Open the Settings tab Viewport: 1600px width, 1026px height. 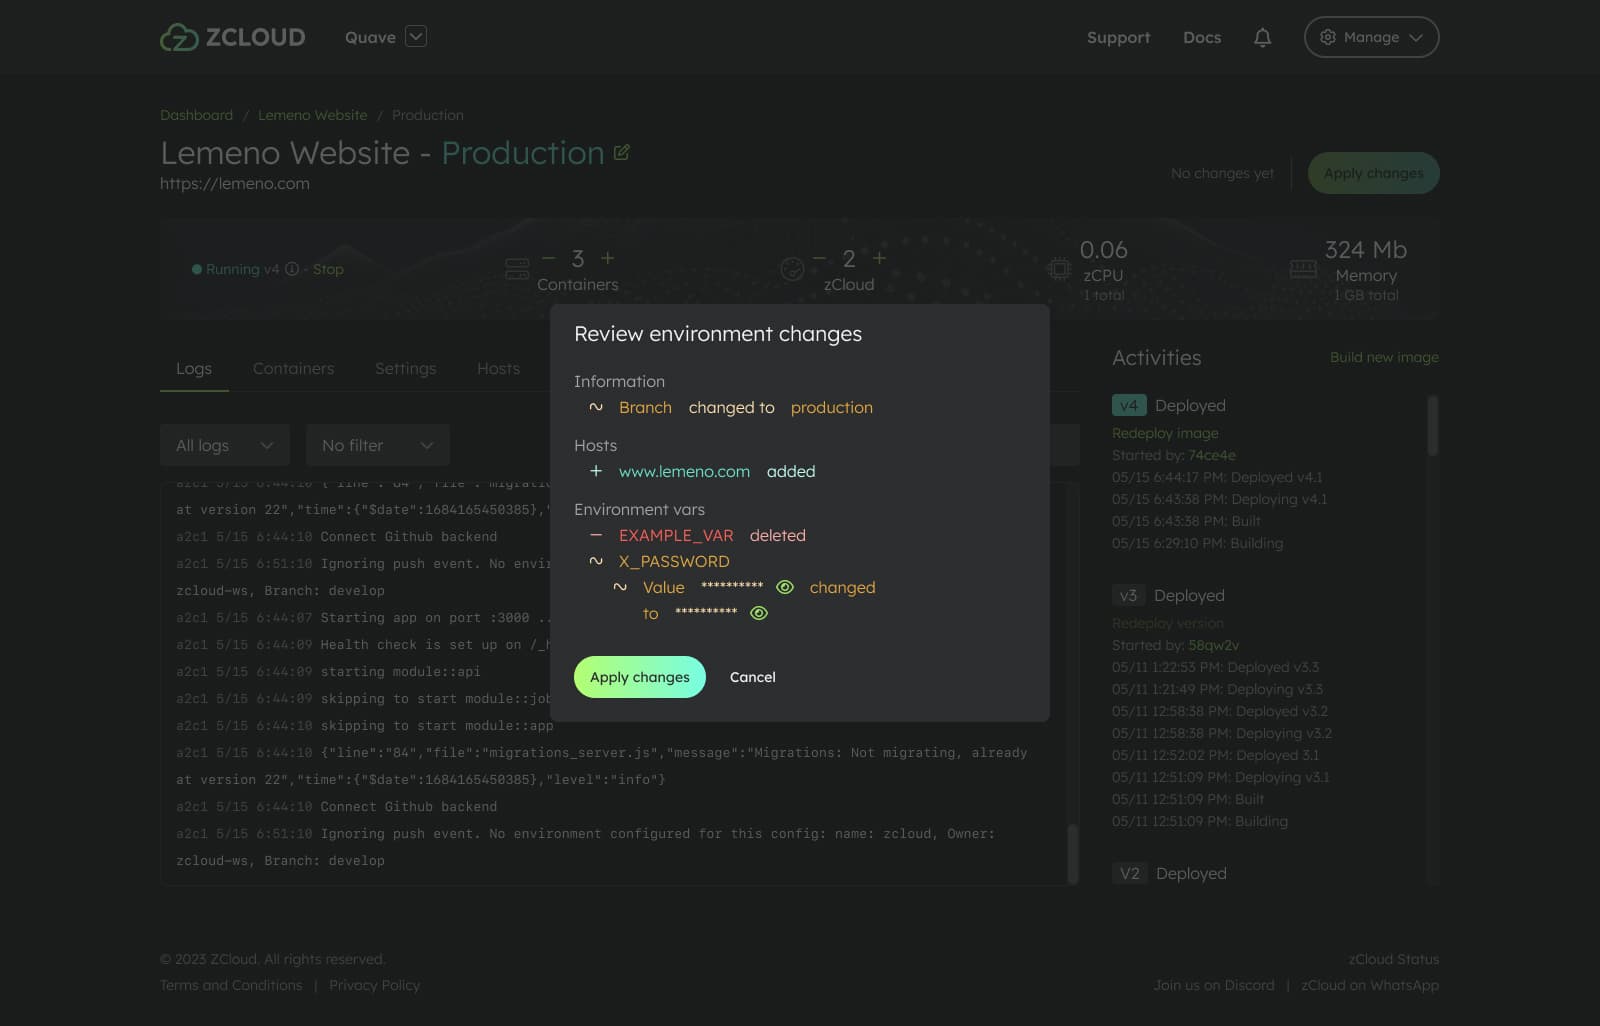tap(405, 369)
